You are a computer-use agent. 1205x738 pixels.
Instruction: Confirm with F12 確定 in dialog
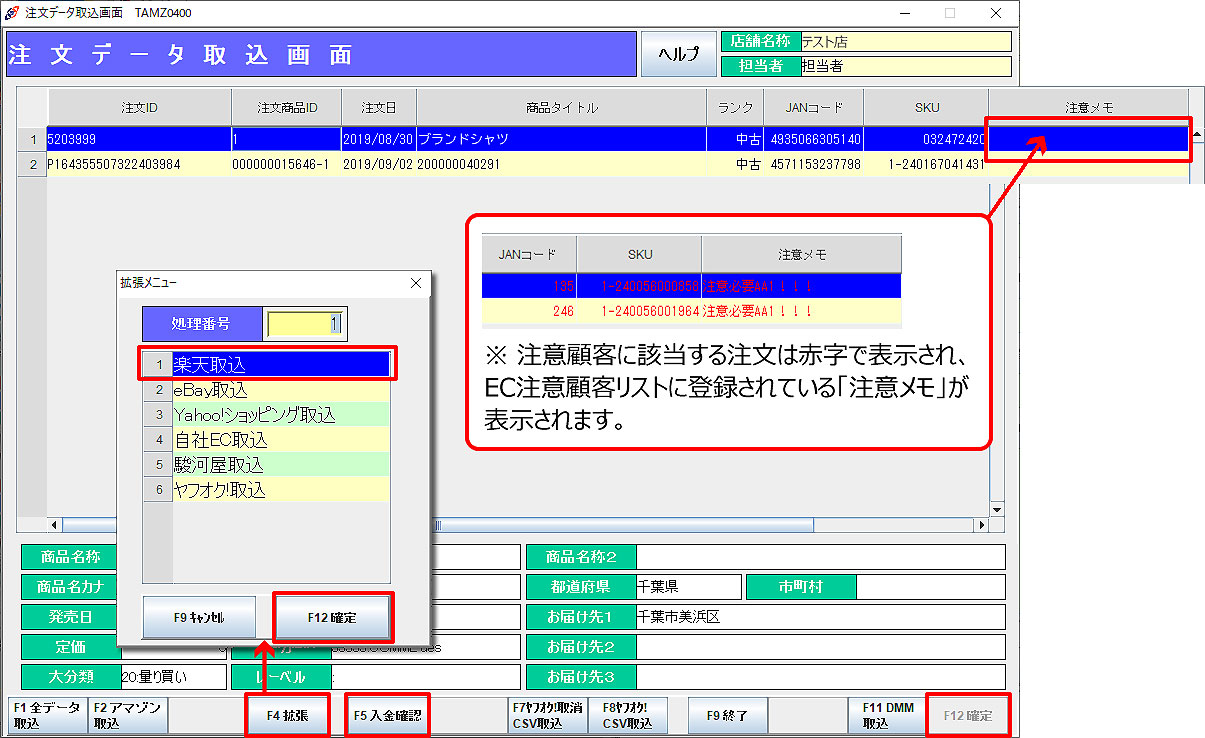coord(332,618)
